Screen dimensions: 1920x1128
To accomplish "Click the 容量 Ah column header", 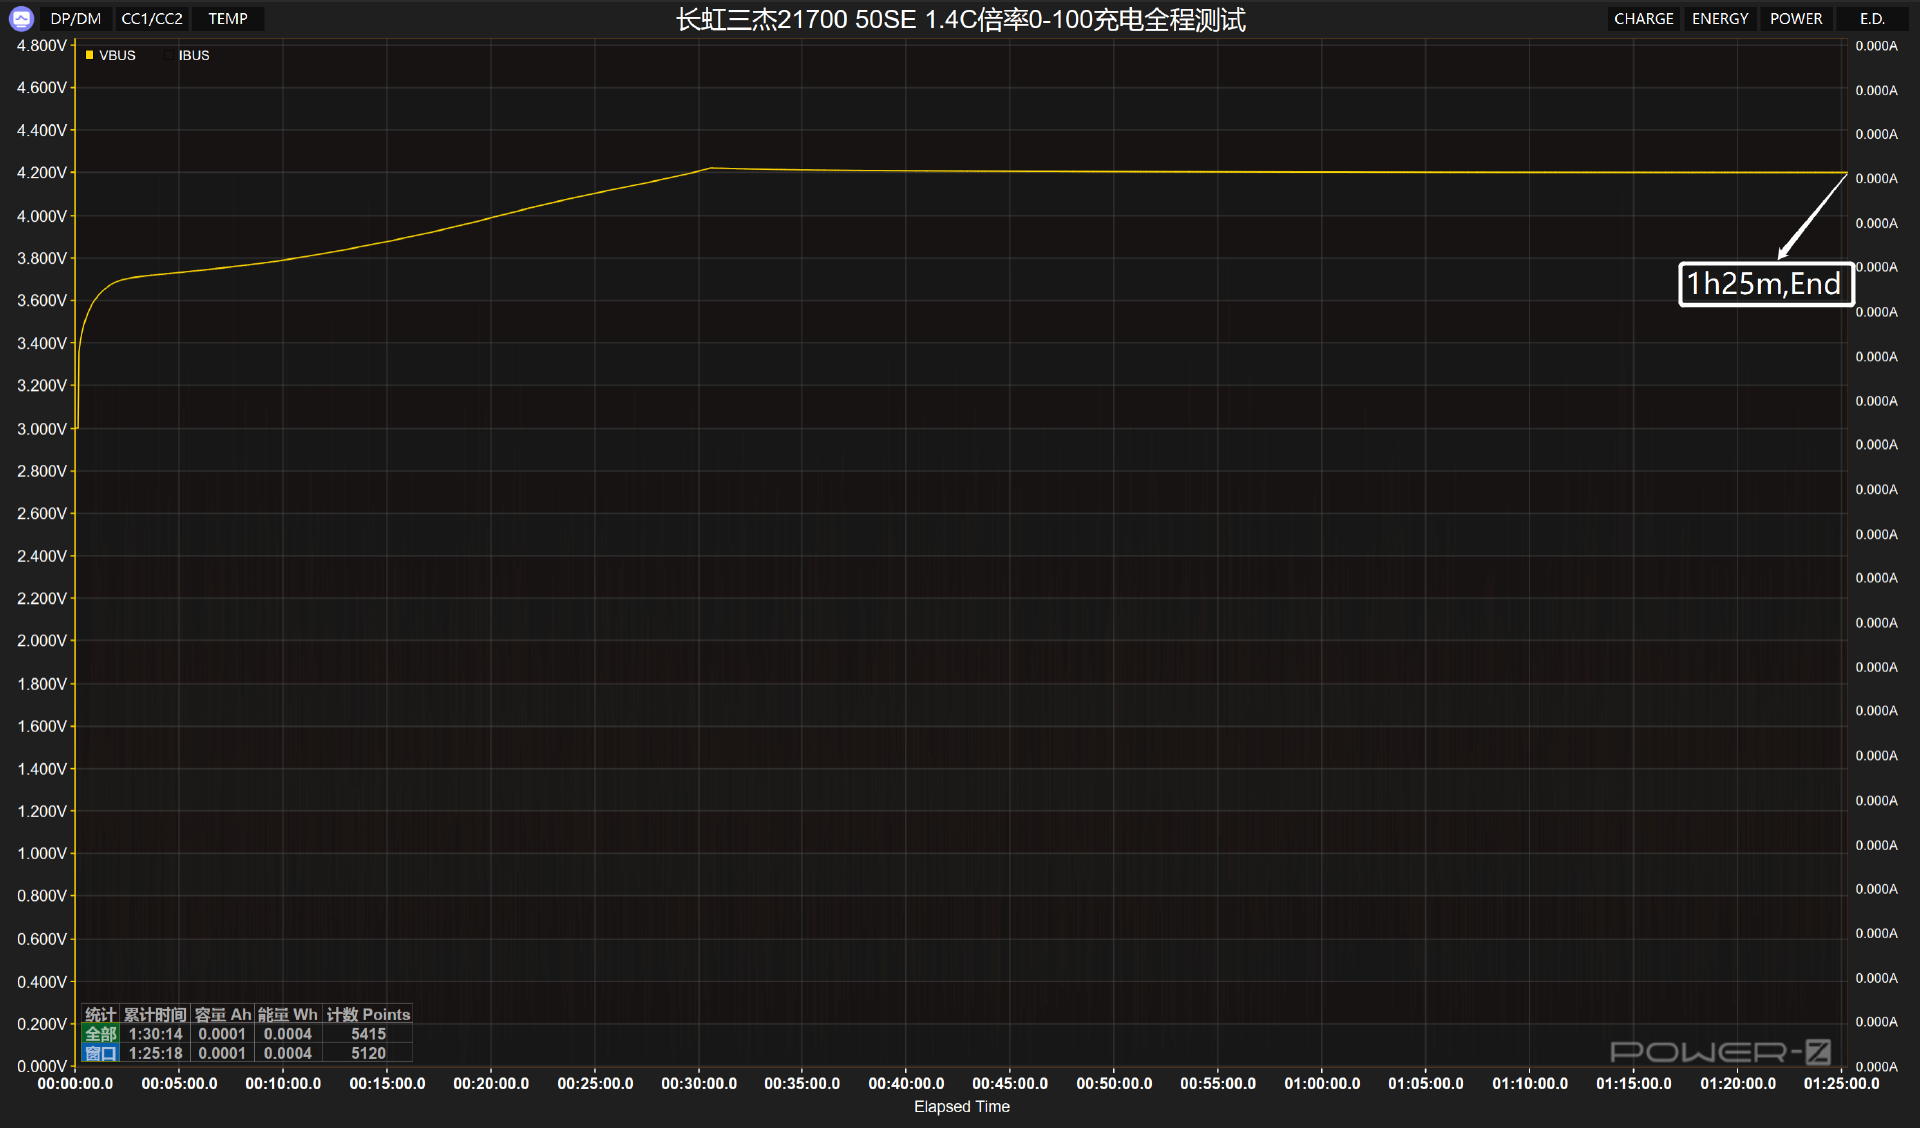I will [x=222, y=1014].
